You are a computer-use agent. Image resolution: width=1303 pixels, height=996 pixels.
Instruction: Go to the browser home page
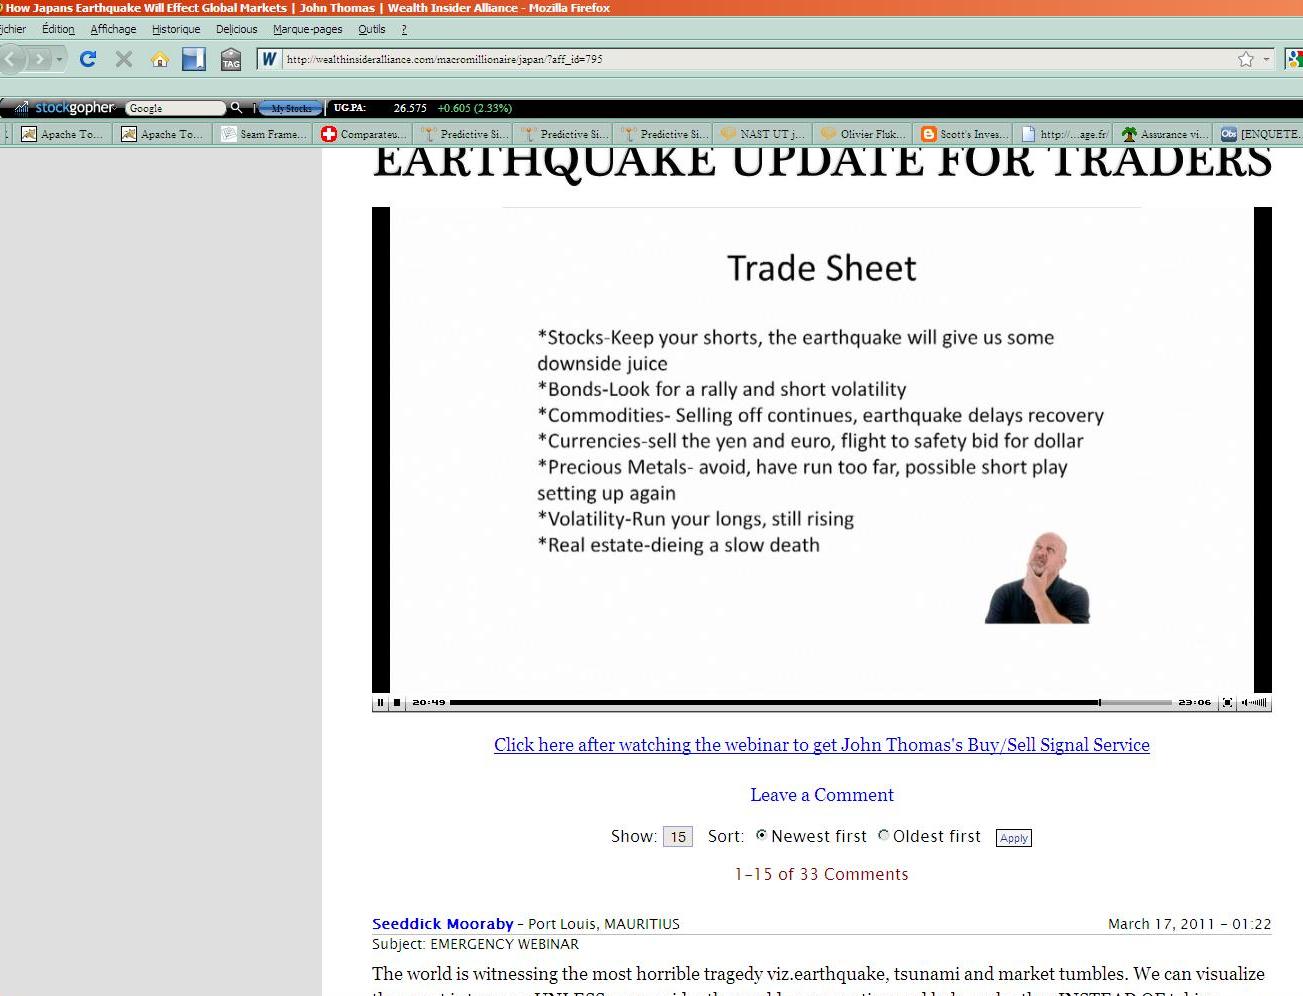tap(160, 59)
